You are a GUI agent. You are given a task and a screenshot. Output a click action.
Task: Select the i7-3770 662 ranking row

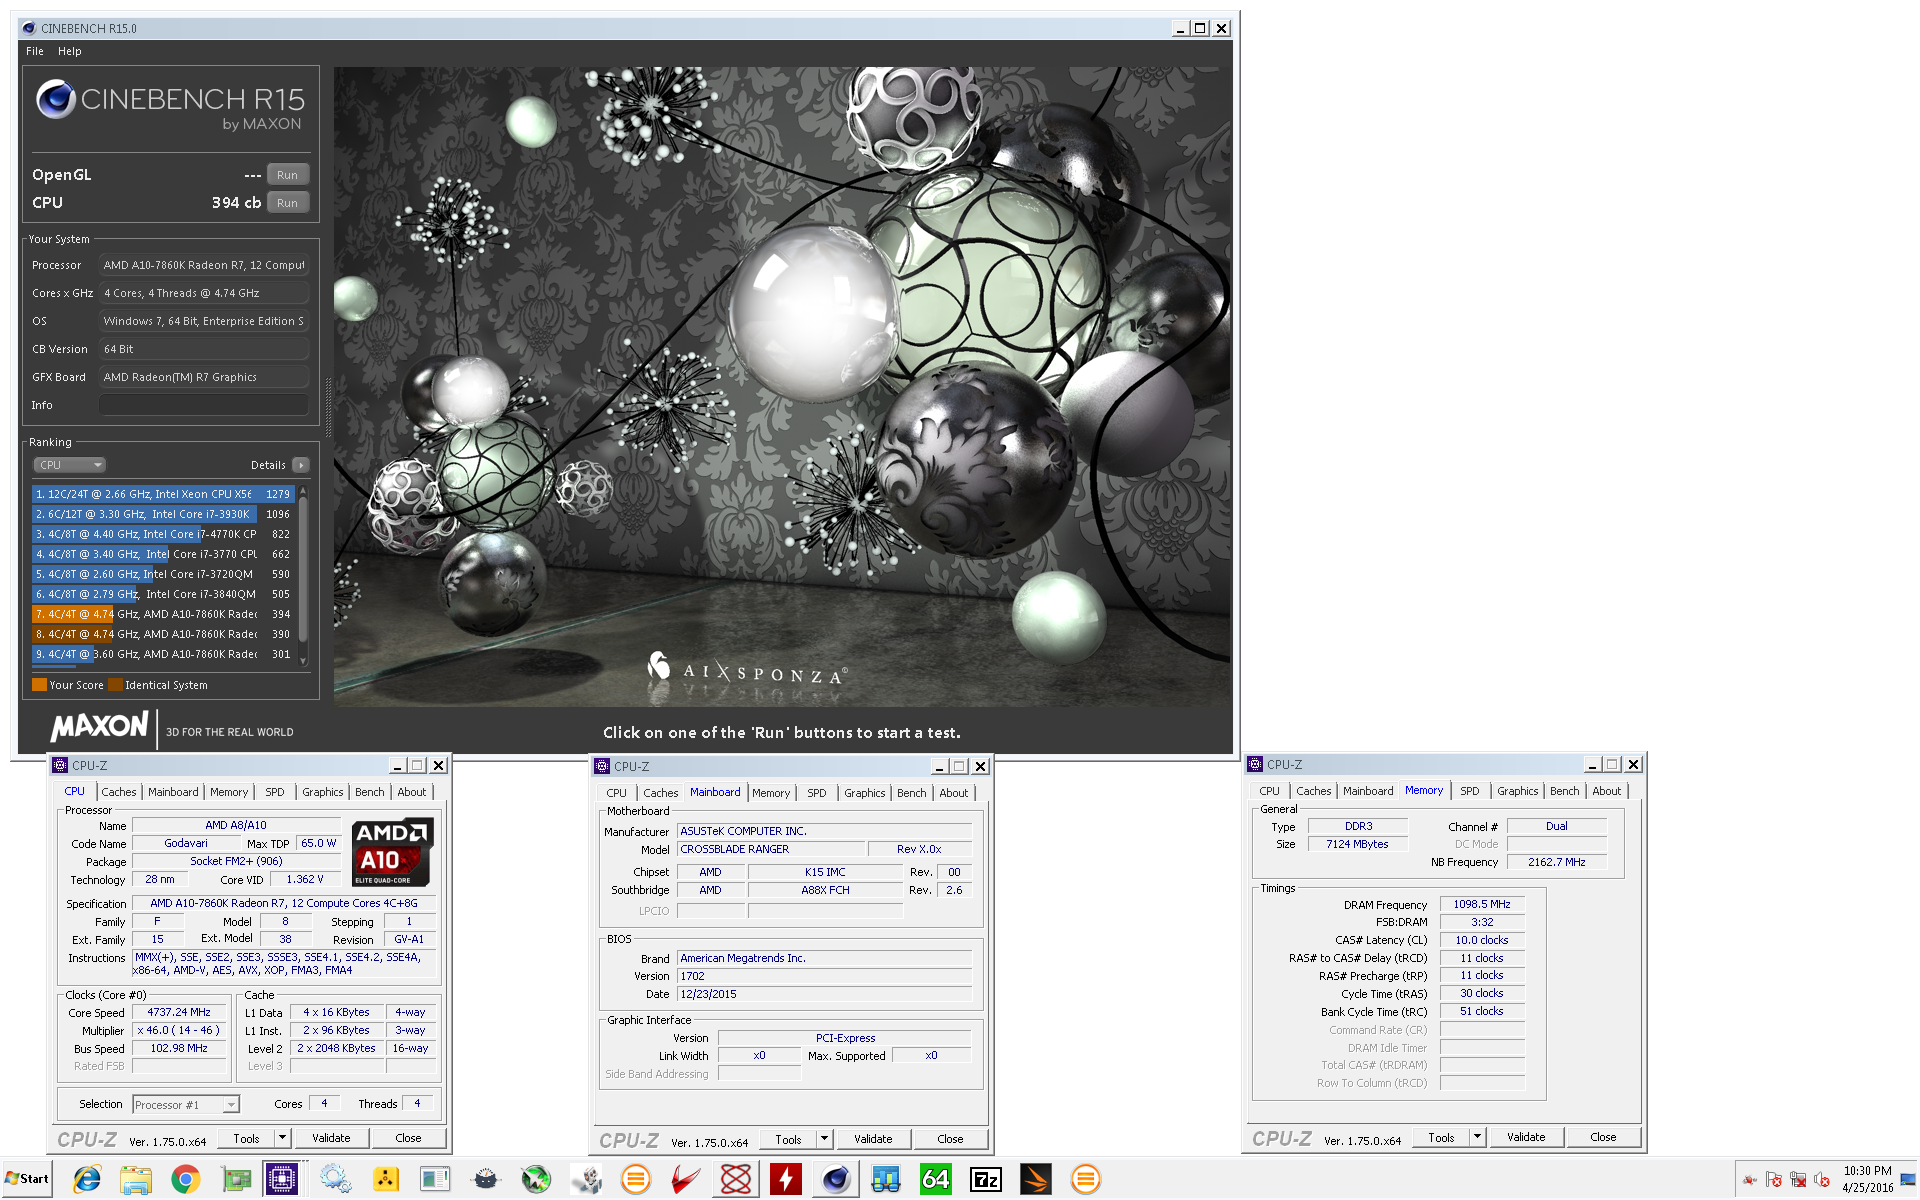[162, 554]
